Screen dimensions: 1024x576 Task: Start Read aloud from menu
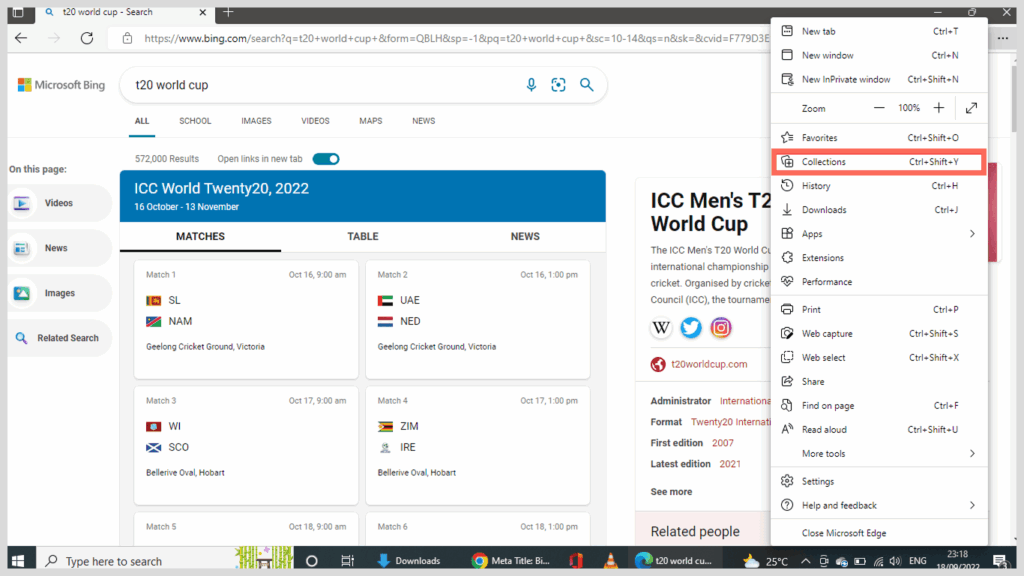click(x=878, y=430)
